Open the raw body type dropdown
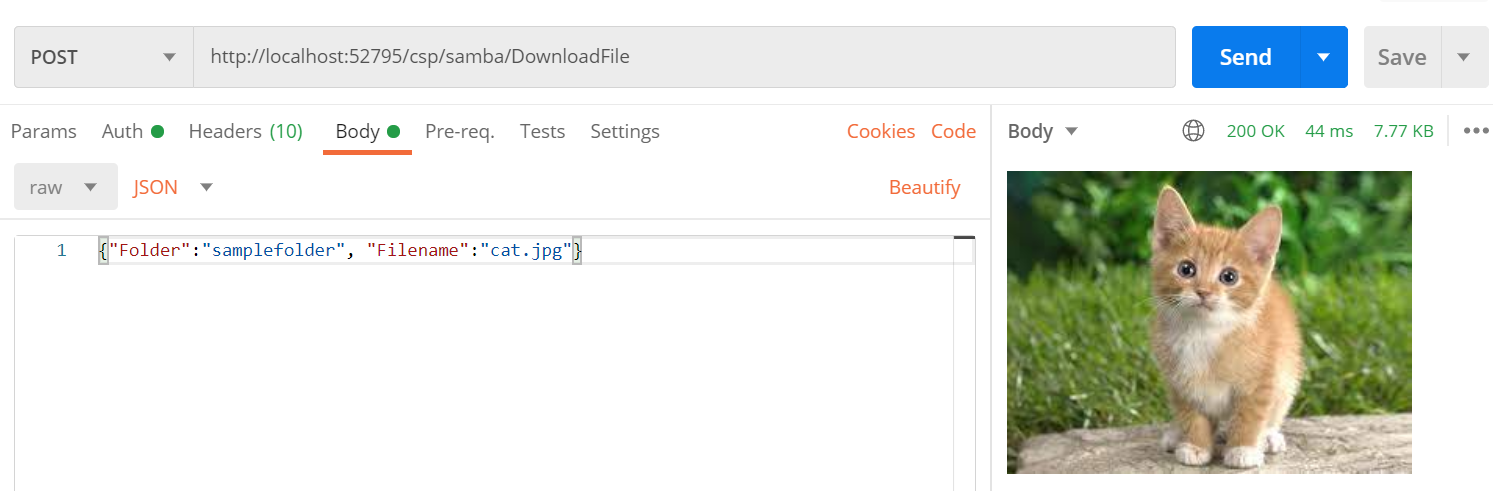This screenshot has height=491, width=1493. pyautogui.click(x=65, y=187)
